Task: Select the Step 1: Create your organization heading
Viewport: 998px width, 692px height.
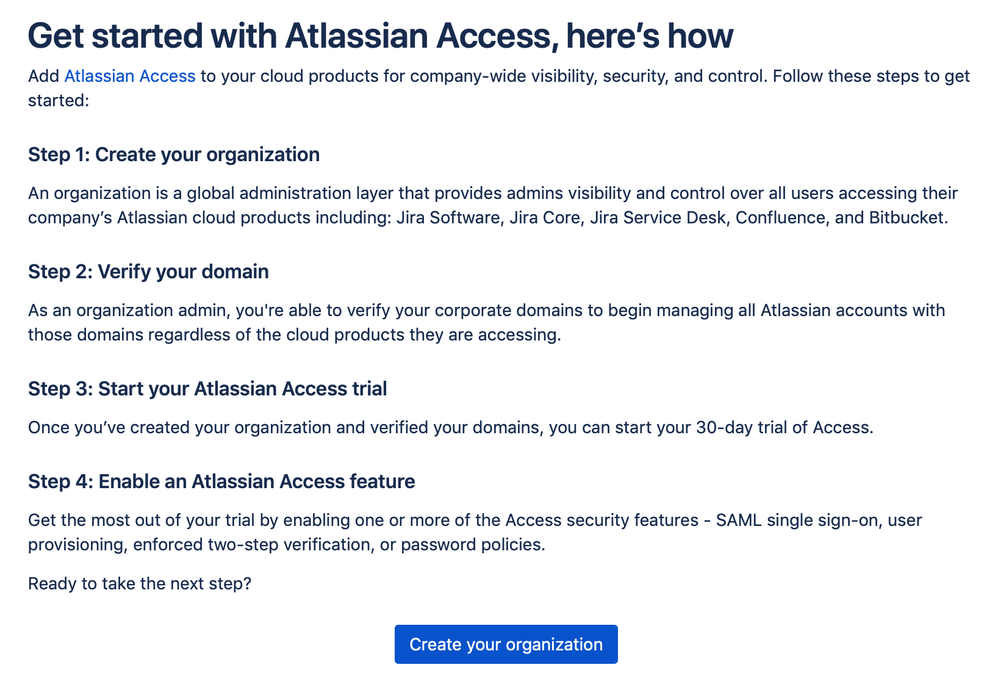Action: 173,155
